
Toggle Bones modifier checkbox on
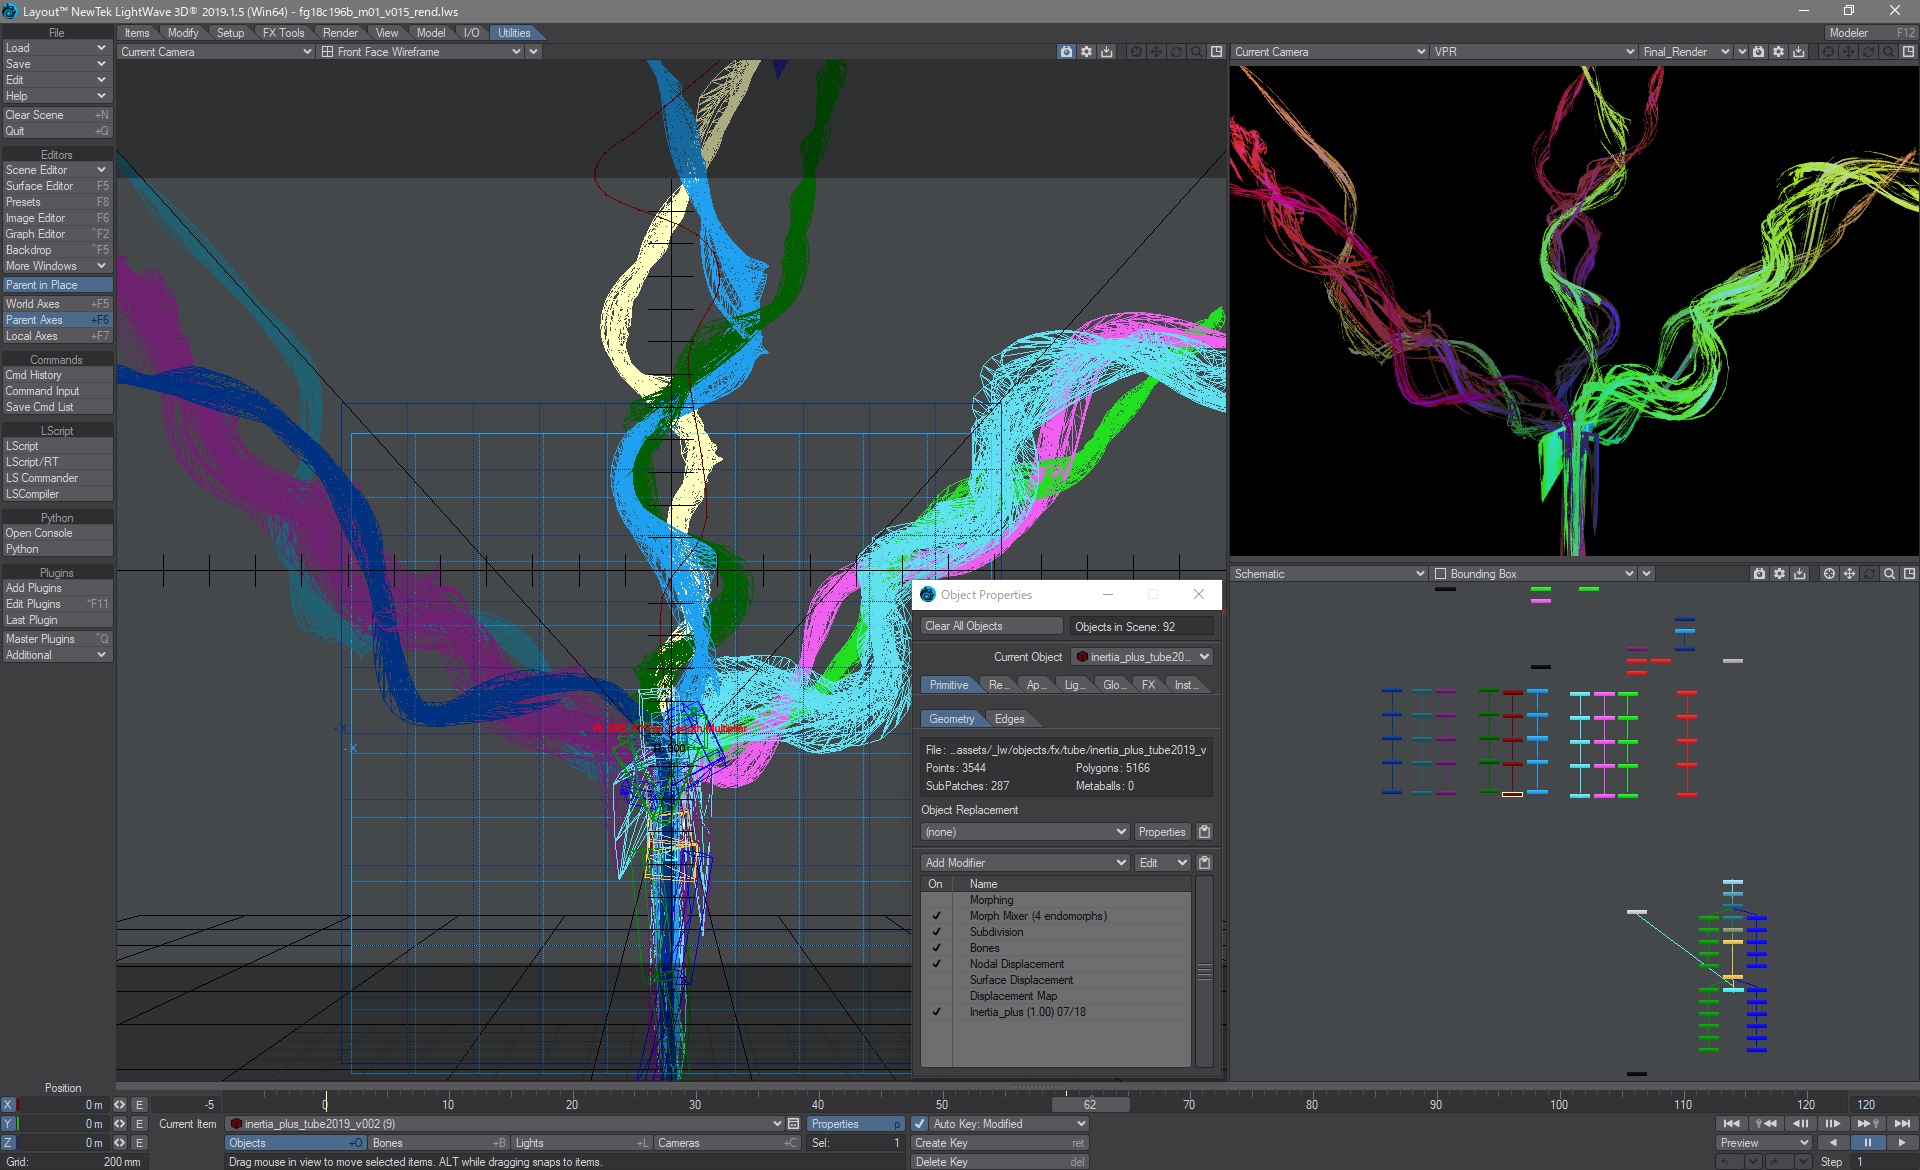tap(937, 946)
